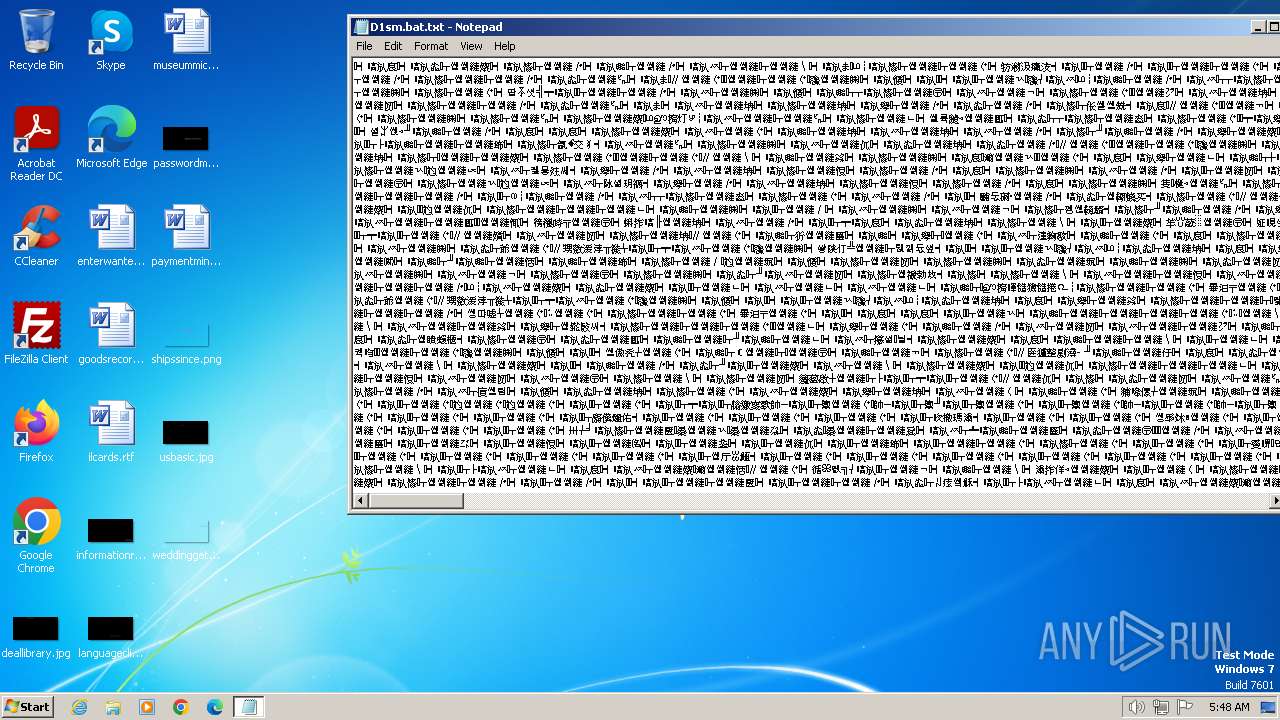
Task: Select the usbasic.jpg image file
Action: click(186, 440)
